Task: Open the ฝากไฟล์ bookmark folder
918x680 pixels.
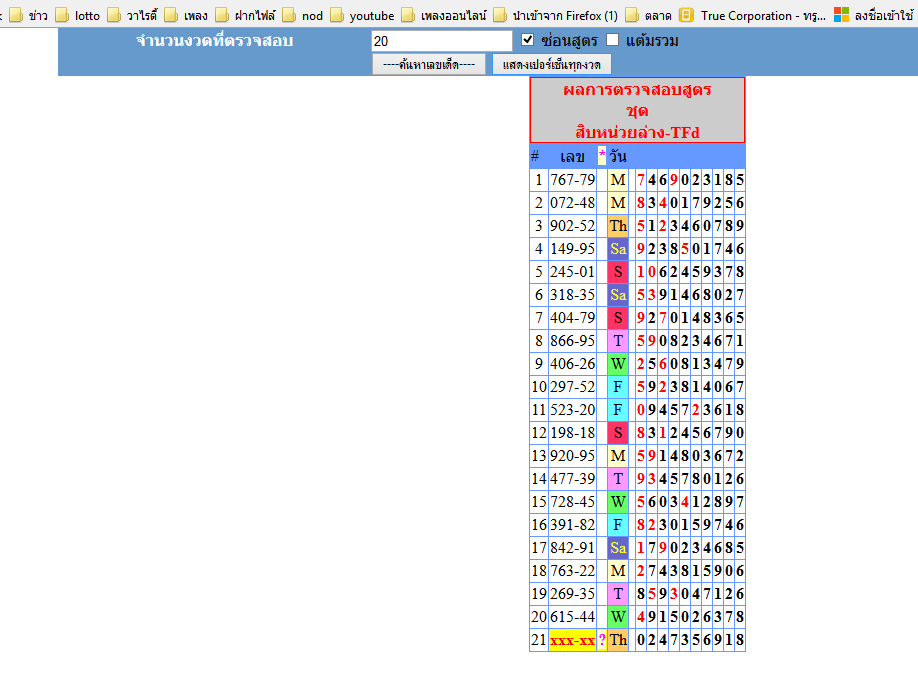Action: (x=245, y=15)
